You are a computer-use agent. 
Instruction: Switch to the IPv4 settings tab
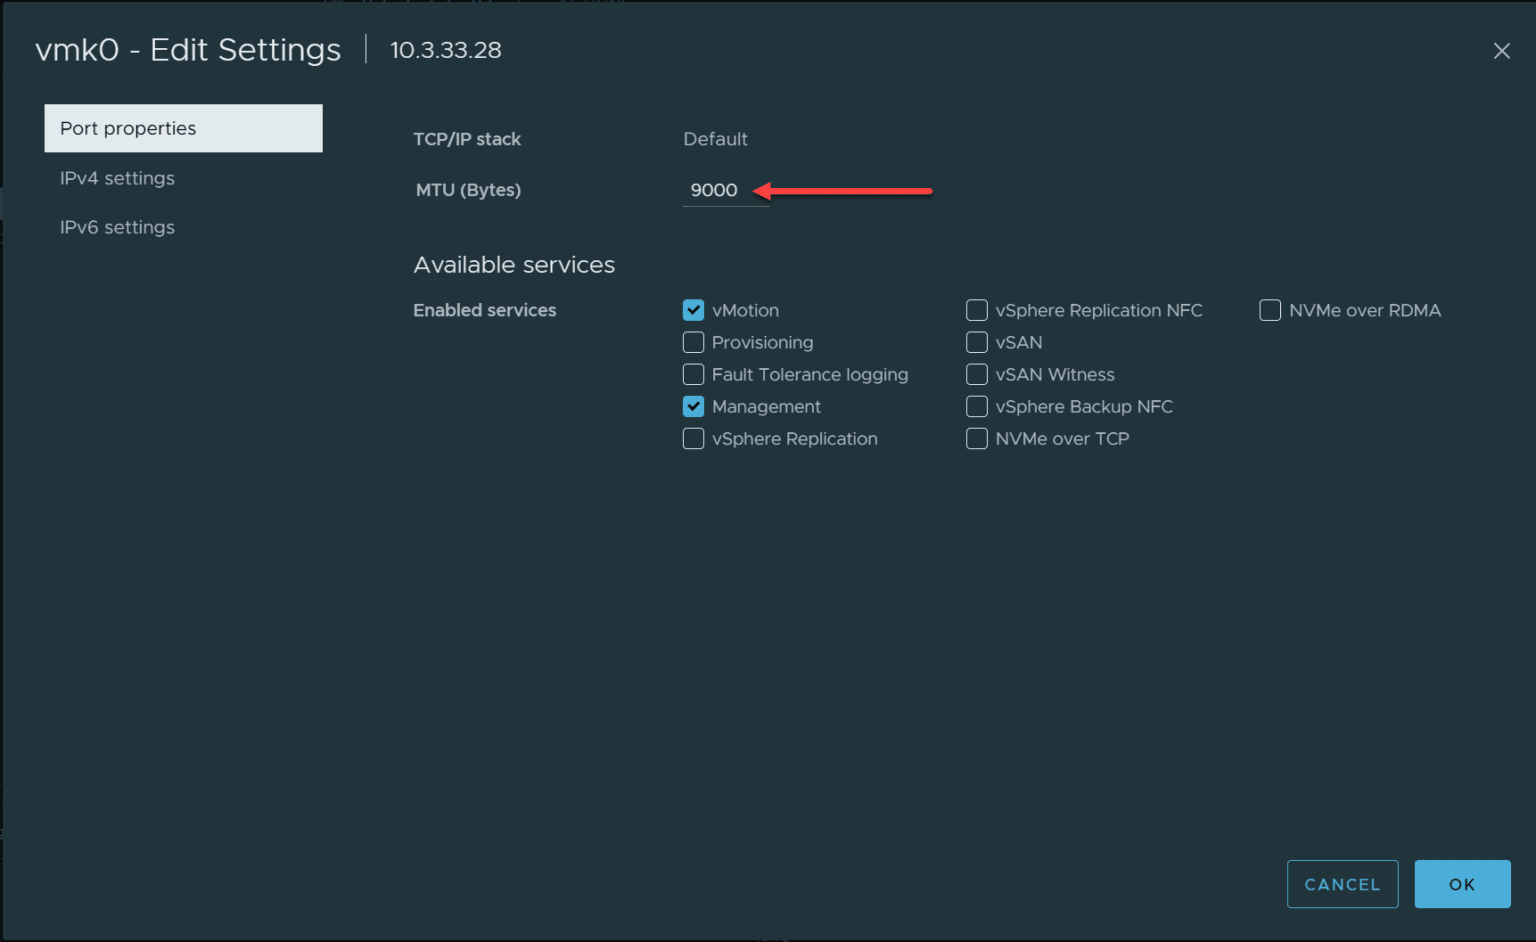(117, 178)
